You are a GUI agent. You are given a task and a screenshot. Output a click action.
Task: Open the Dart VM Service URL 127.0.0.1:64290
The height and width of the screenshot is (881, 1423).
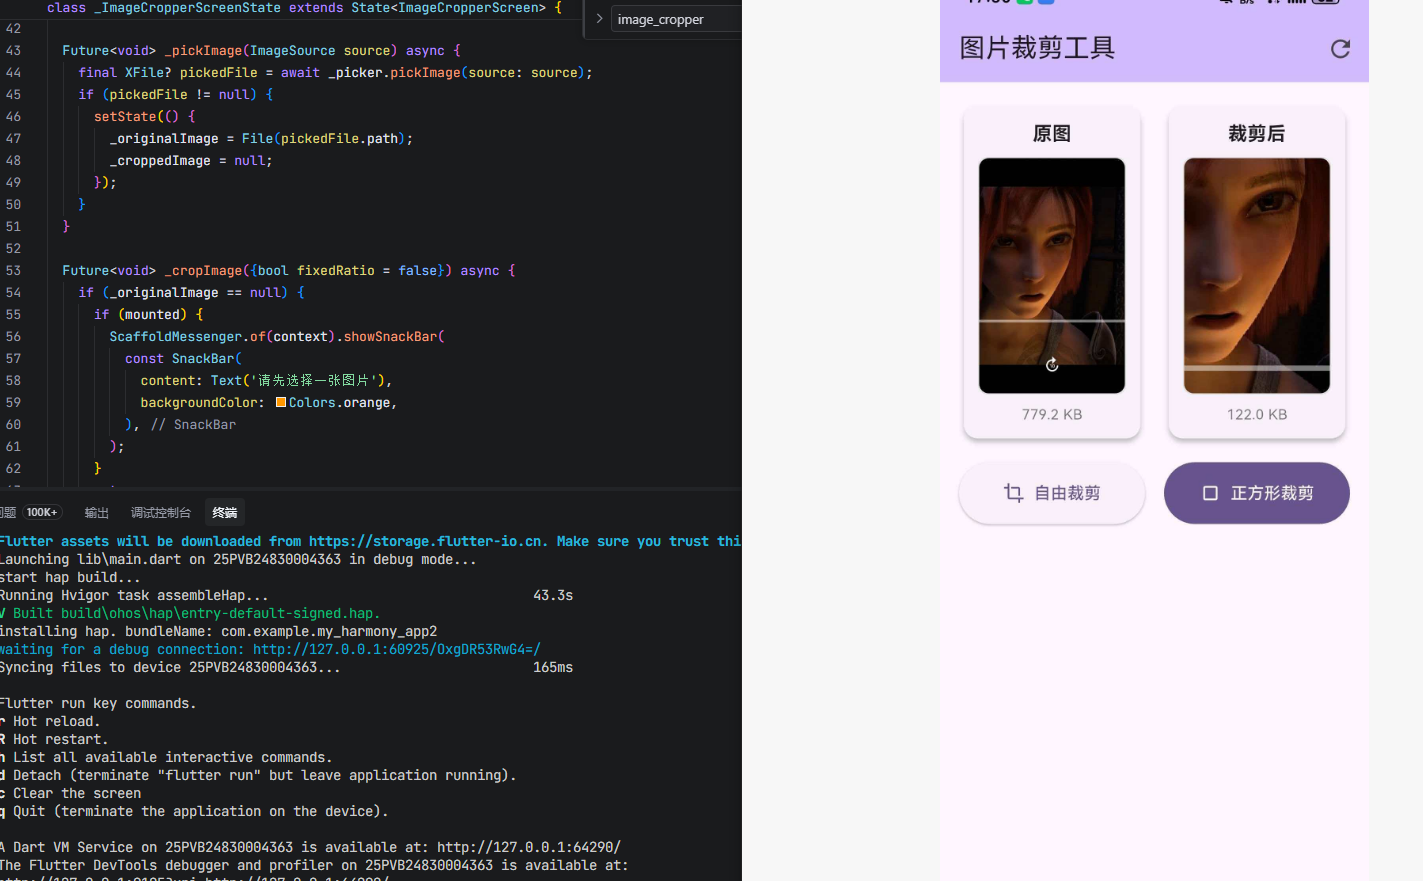tap(529, 847)
